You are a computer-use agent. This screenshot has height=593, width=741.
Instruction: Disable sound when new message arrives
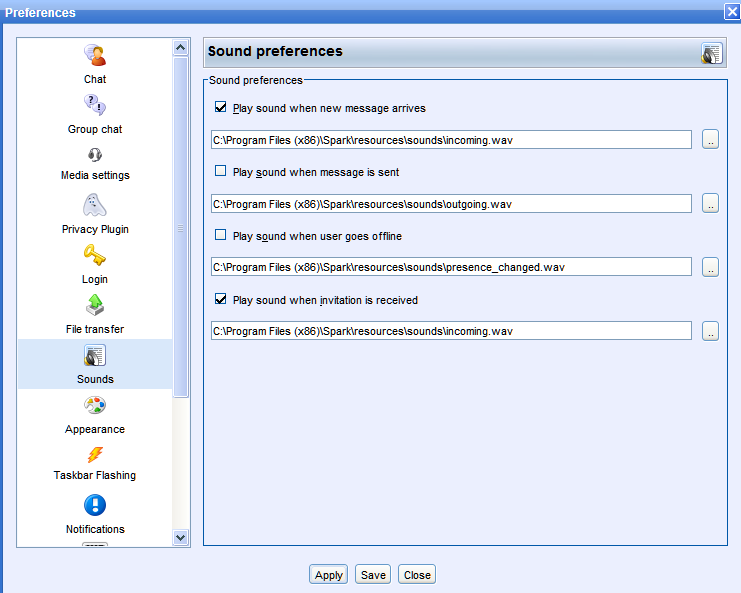click(221, 107)
